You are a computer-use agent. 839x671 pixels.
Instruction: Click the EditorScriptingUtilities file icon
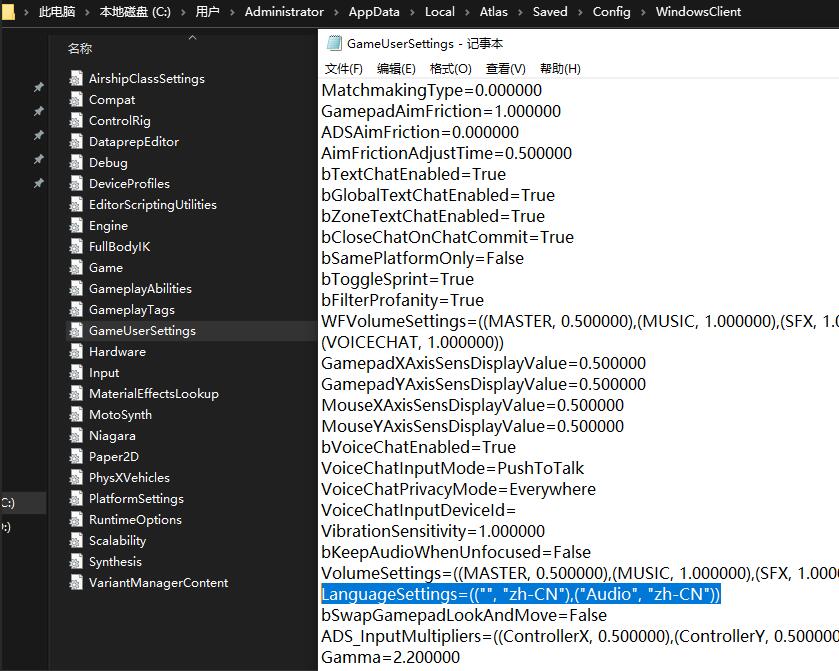pyautogui.click(x=76, y=204)
